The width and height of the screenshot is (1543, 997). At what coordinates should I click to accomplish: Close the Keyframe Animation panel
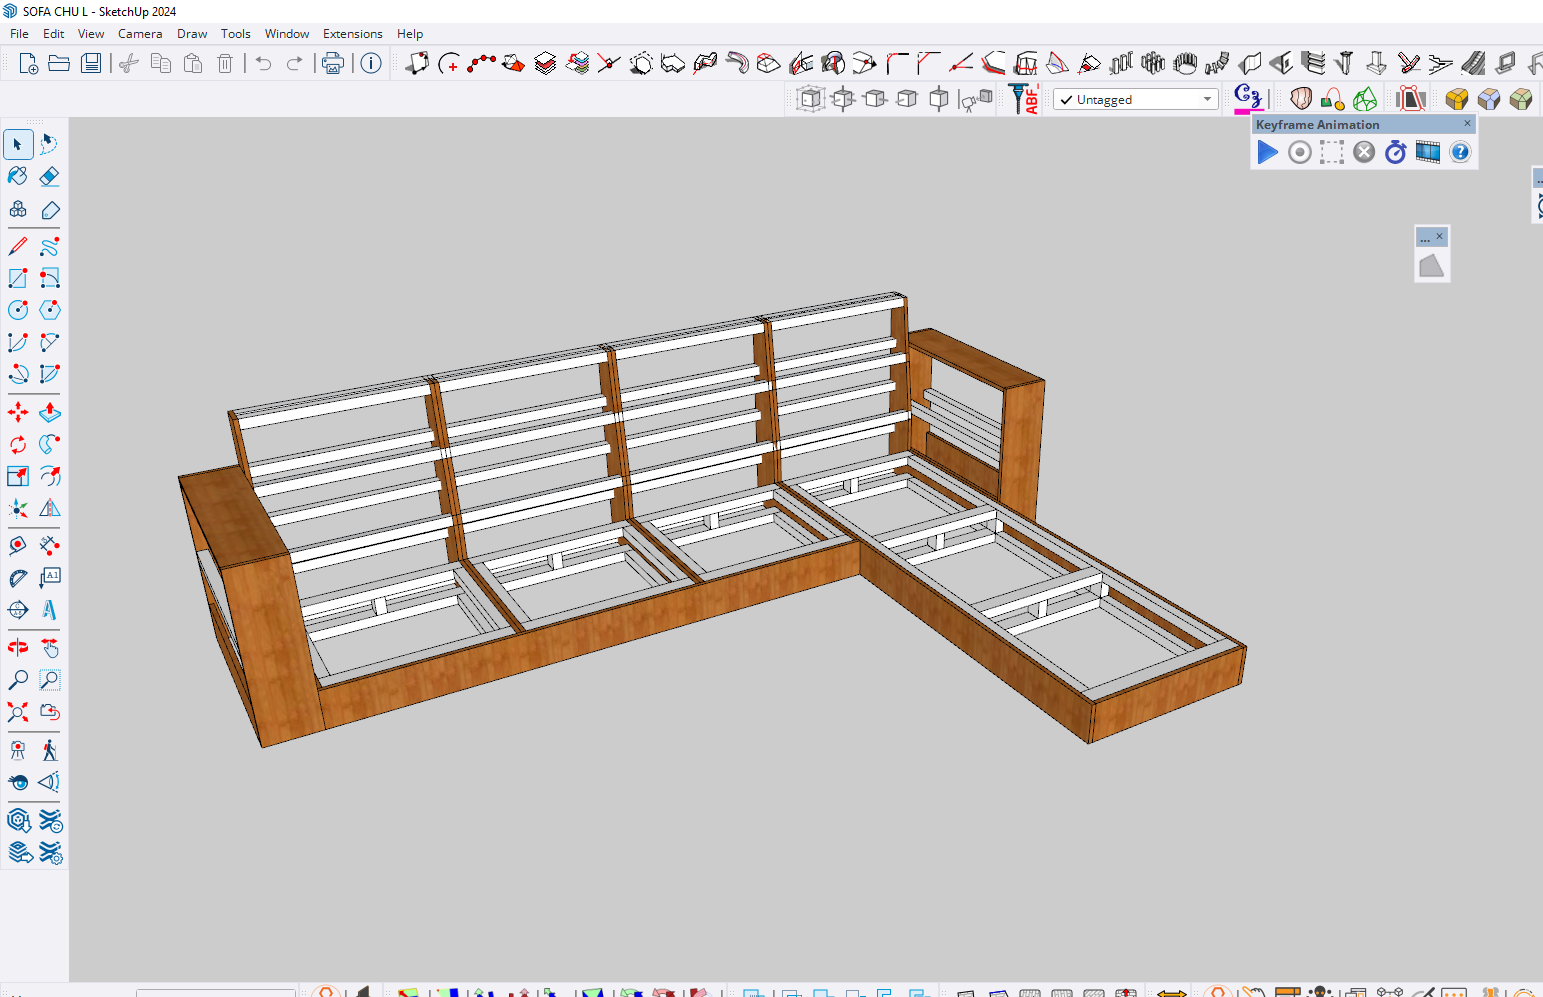tap(1467, 124)
